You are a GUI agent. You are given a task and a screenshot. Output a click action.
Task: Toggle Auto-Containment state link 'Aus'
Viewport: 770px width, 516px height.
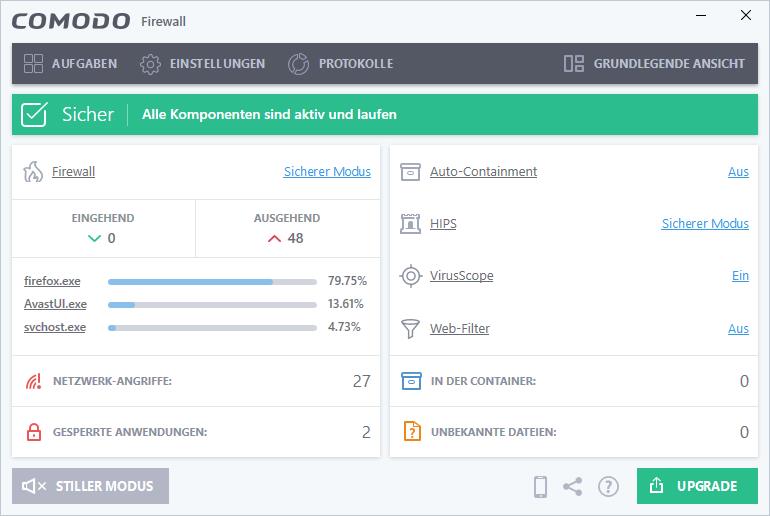click(738, 172)
